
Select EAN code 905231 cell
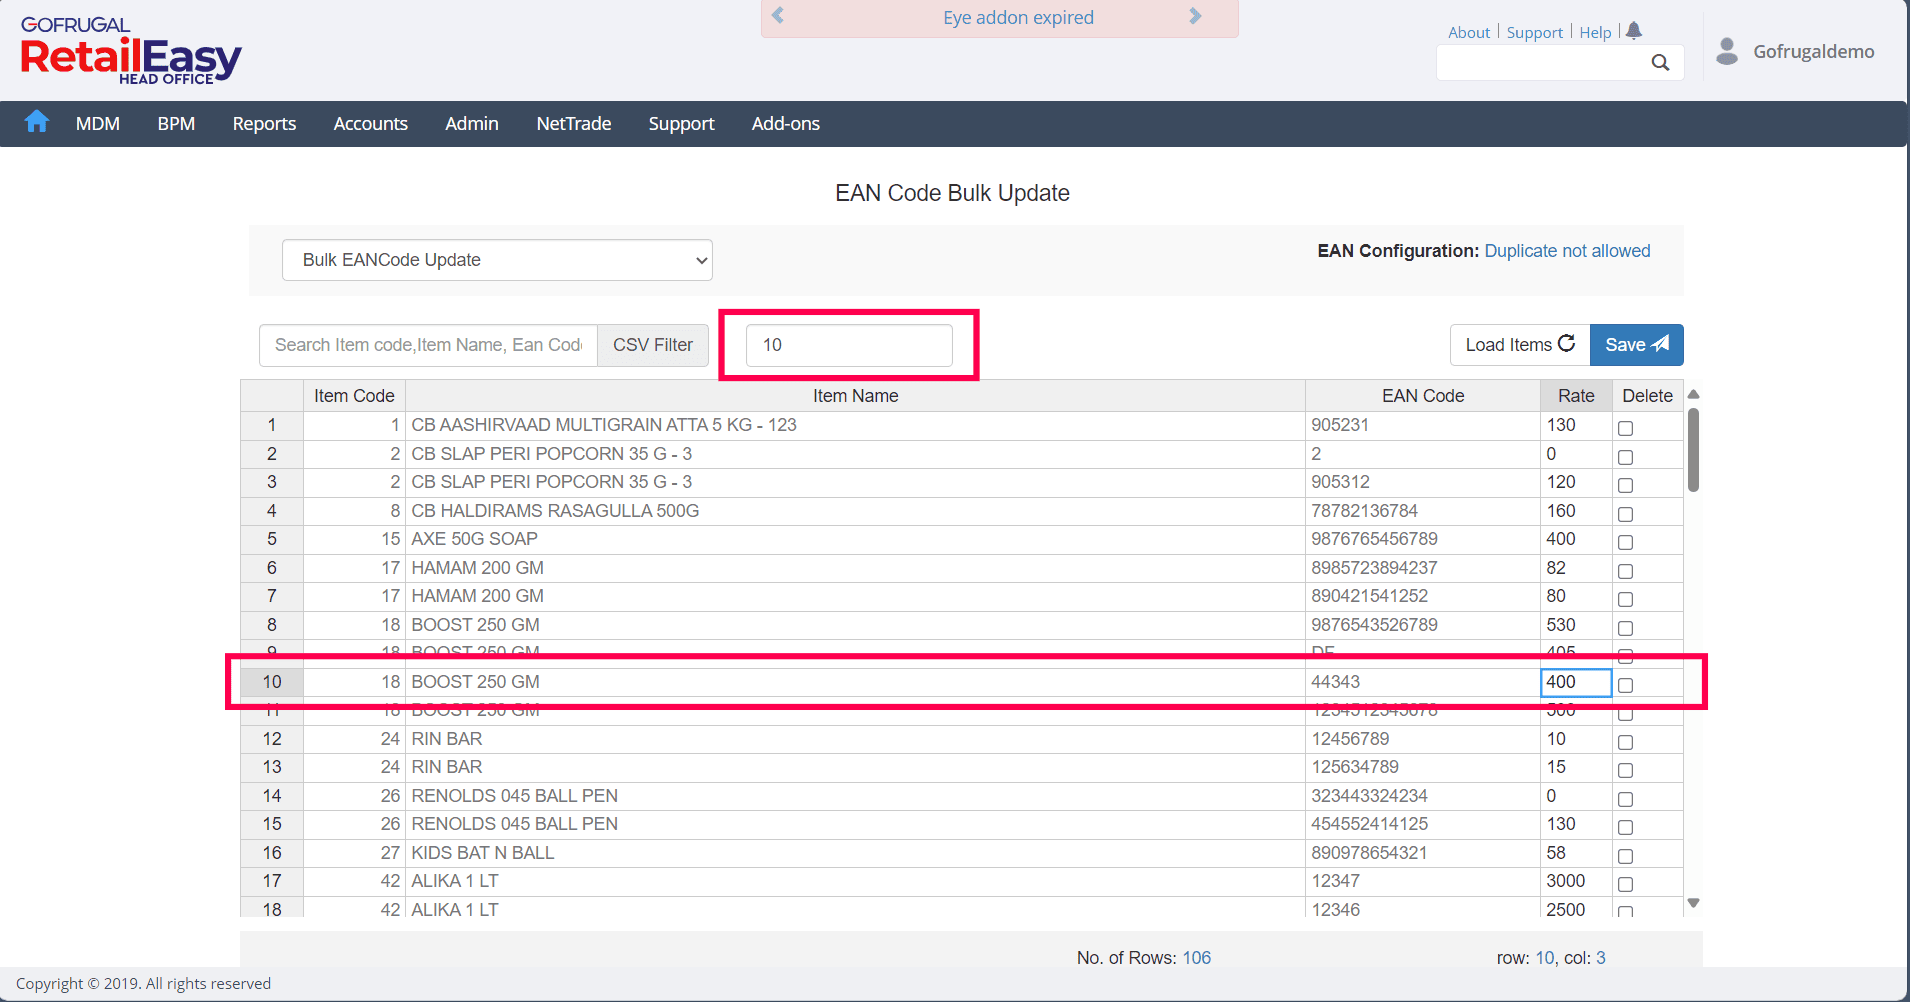[x=1423, y=425]
